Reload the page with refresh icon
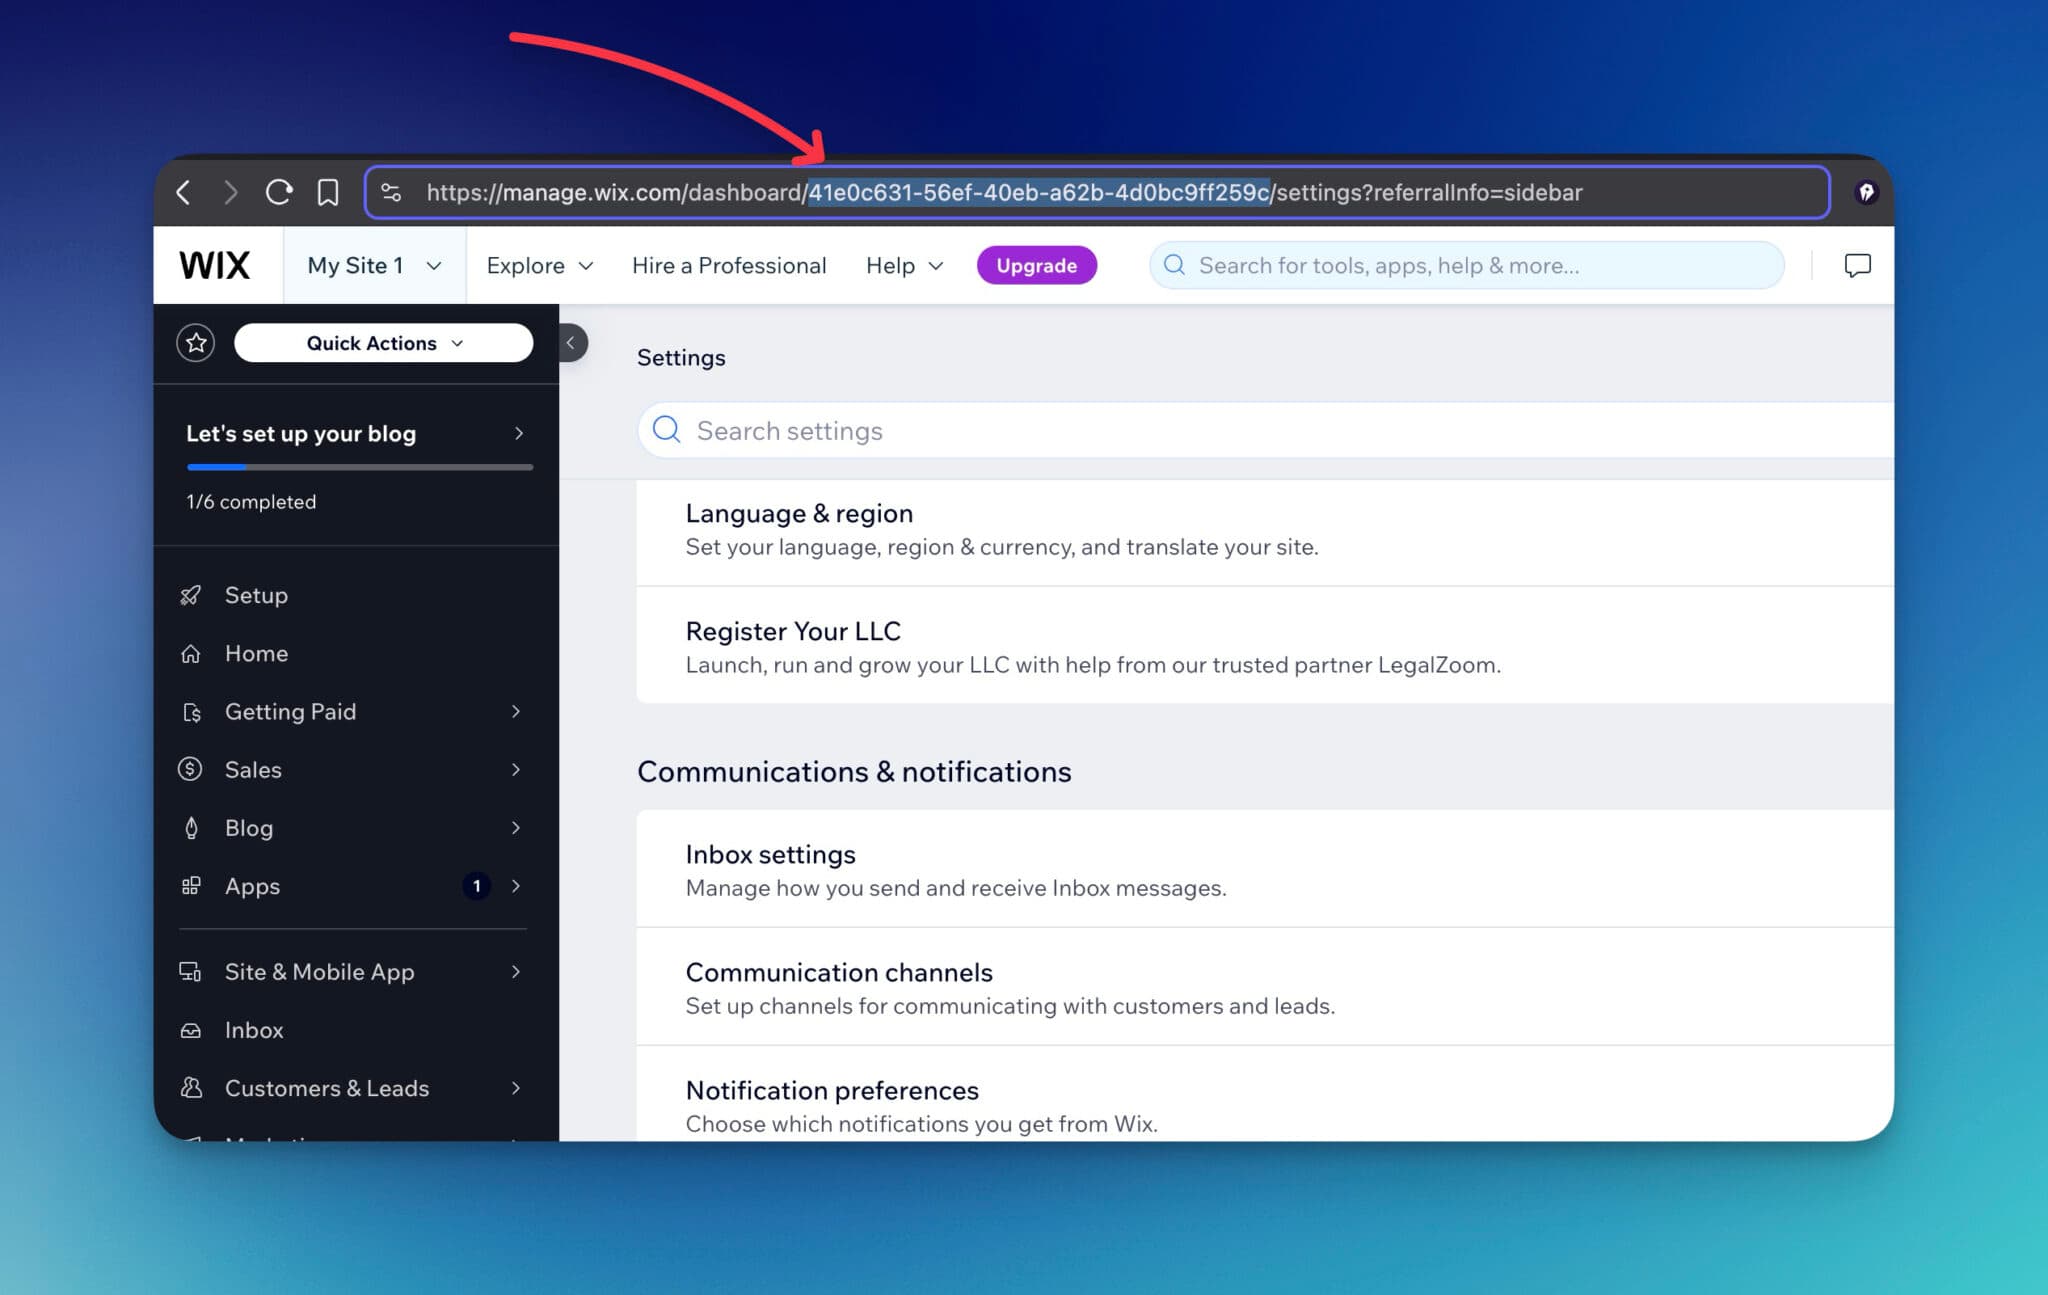The width and height of the screenshot is (2048, 1295). pos(278,192)
